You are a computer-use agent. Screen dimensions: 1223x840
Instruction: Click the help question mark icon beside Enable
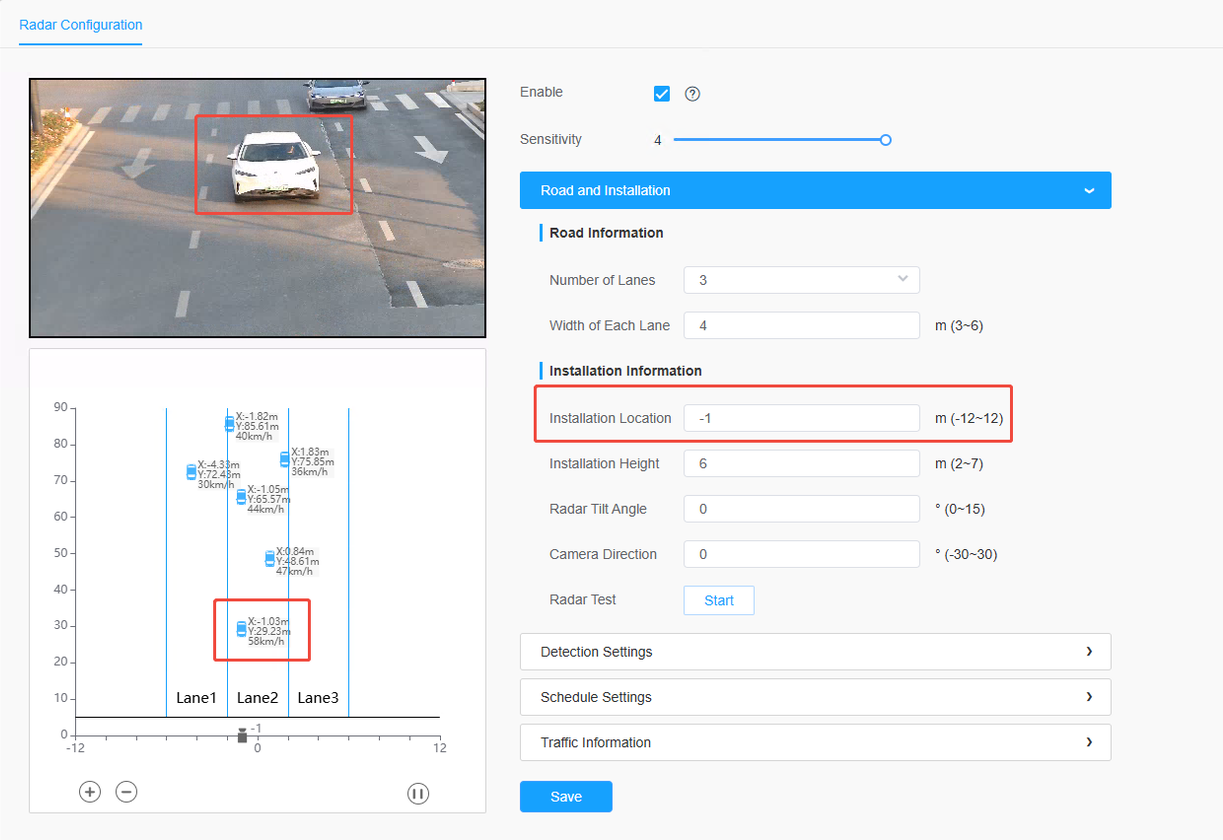(x=692, y=94)
